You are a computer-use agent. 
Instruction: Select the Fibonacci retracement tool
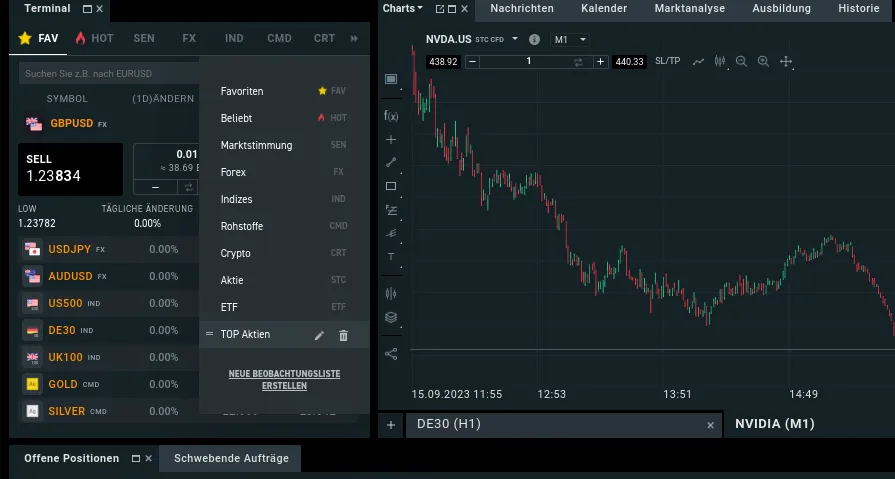click(x=391, y=210)
